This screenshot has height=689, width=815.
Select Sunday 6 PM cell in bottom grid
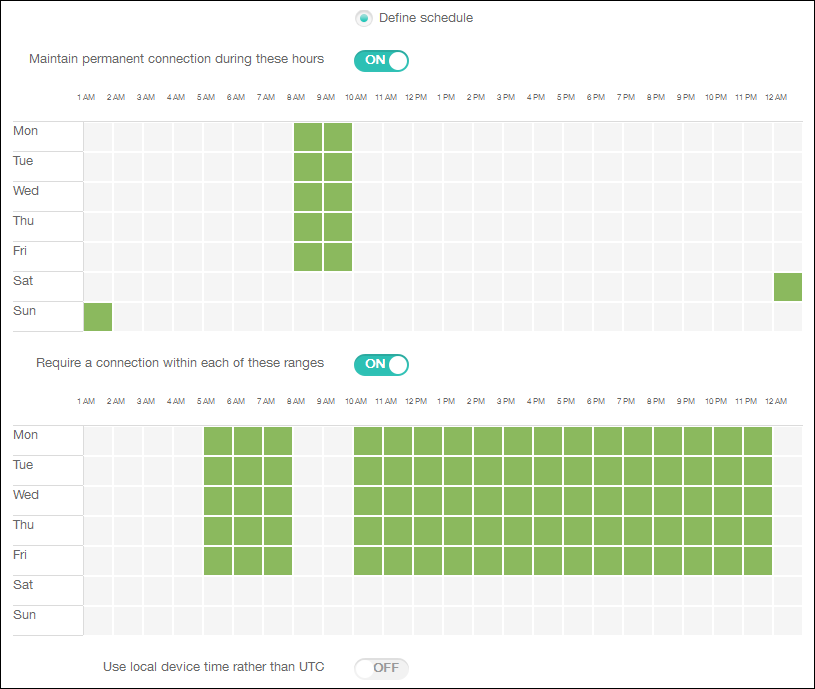point(608,621)
